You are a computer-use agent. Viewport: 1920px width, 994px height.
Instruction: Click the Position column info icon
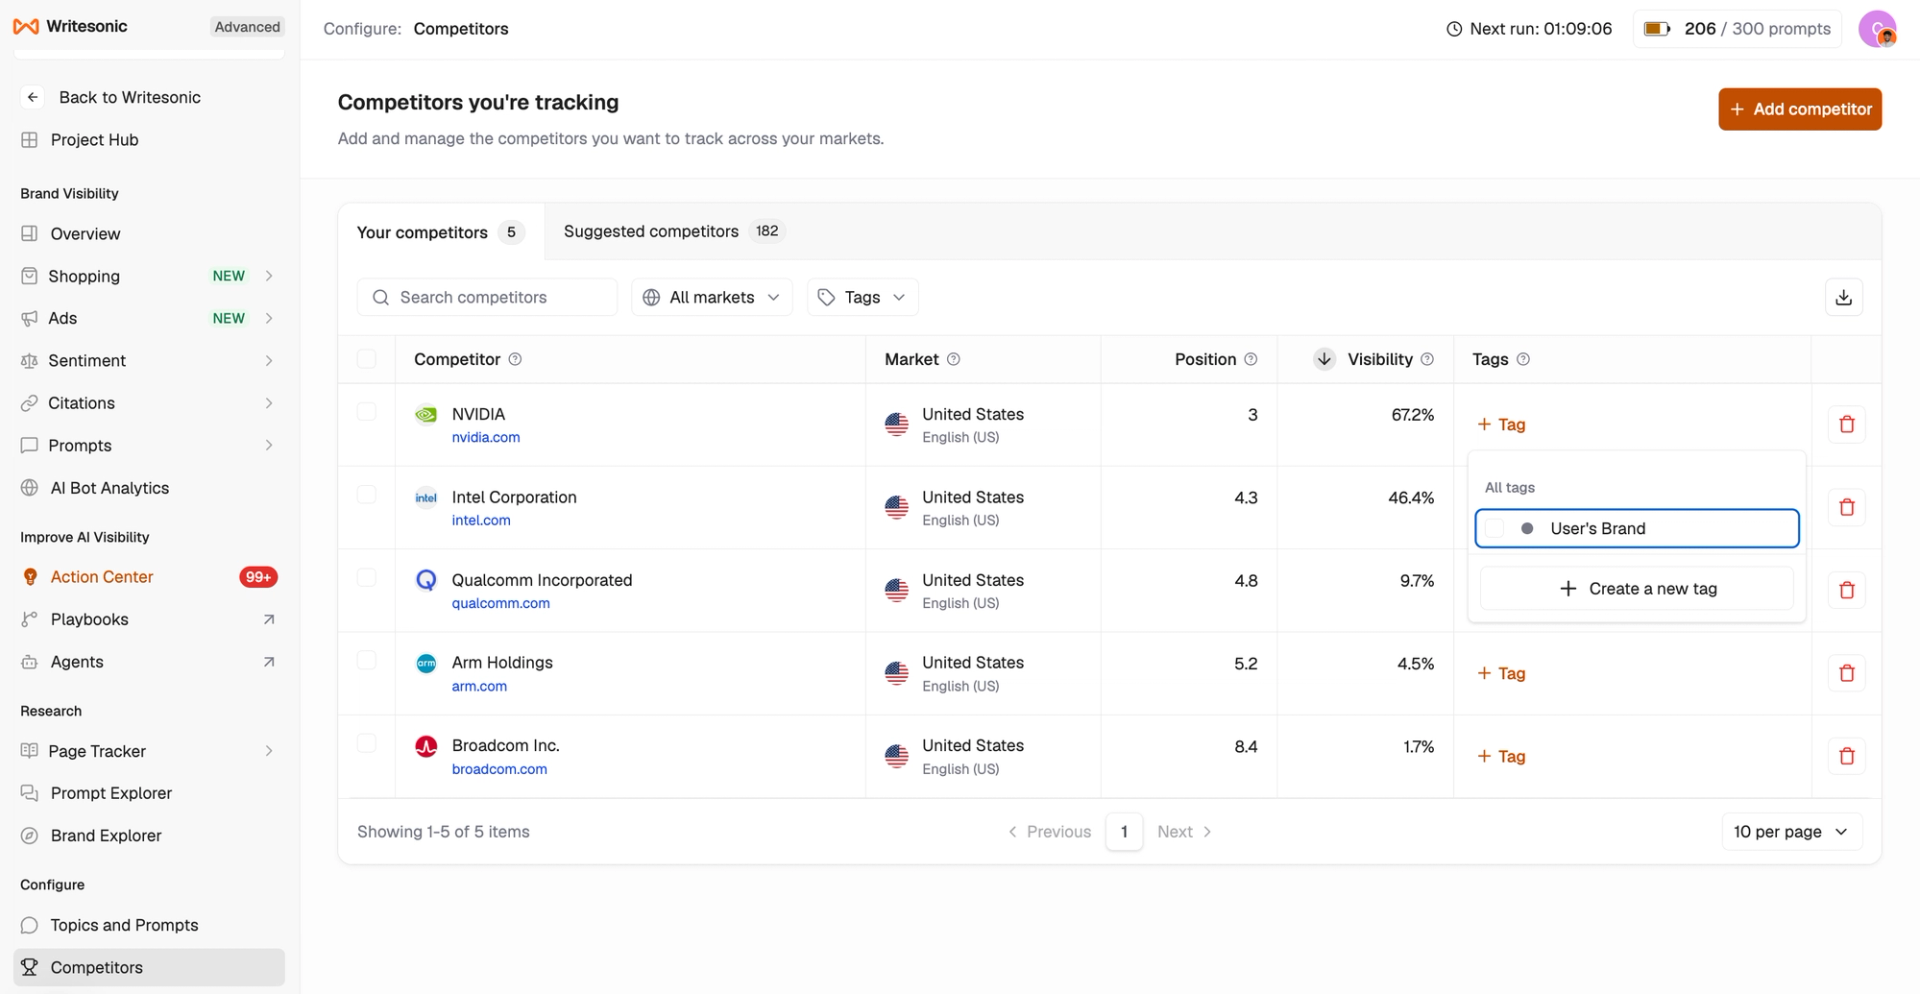click(x=1251, y=359)
